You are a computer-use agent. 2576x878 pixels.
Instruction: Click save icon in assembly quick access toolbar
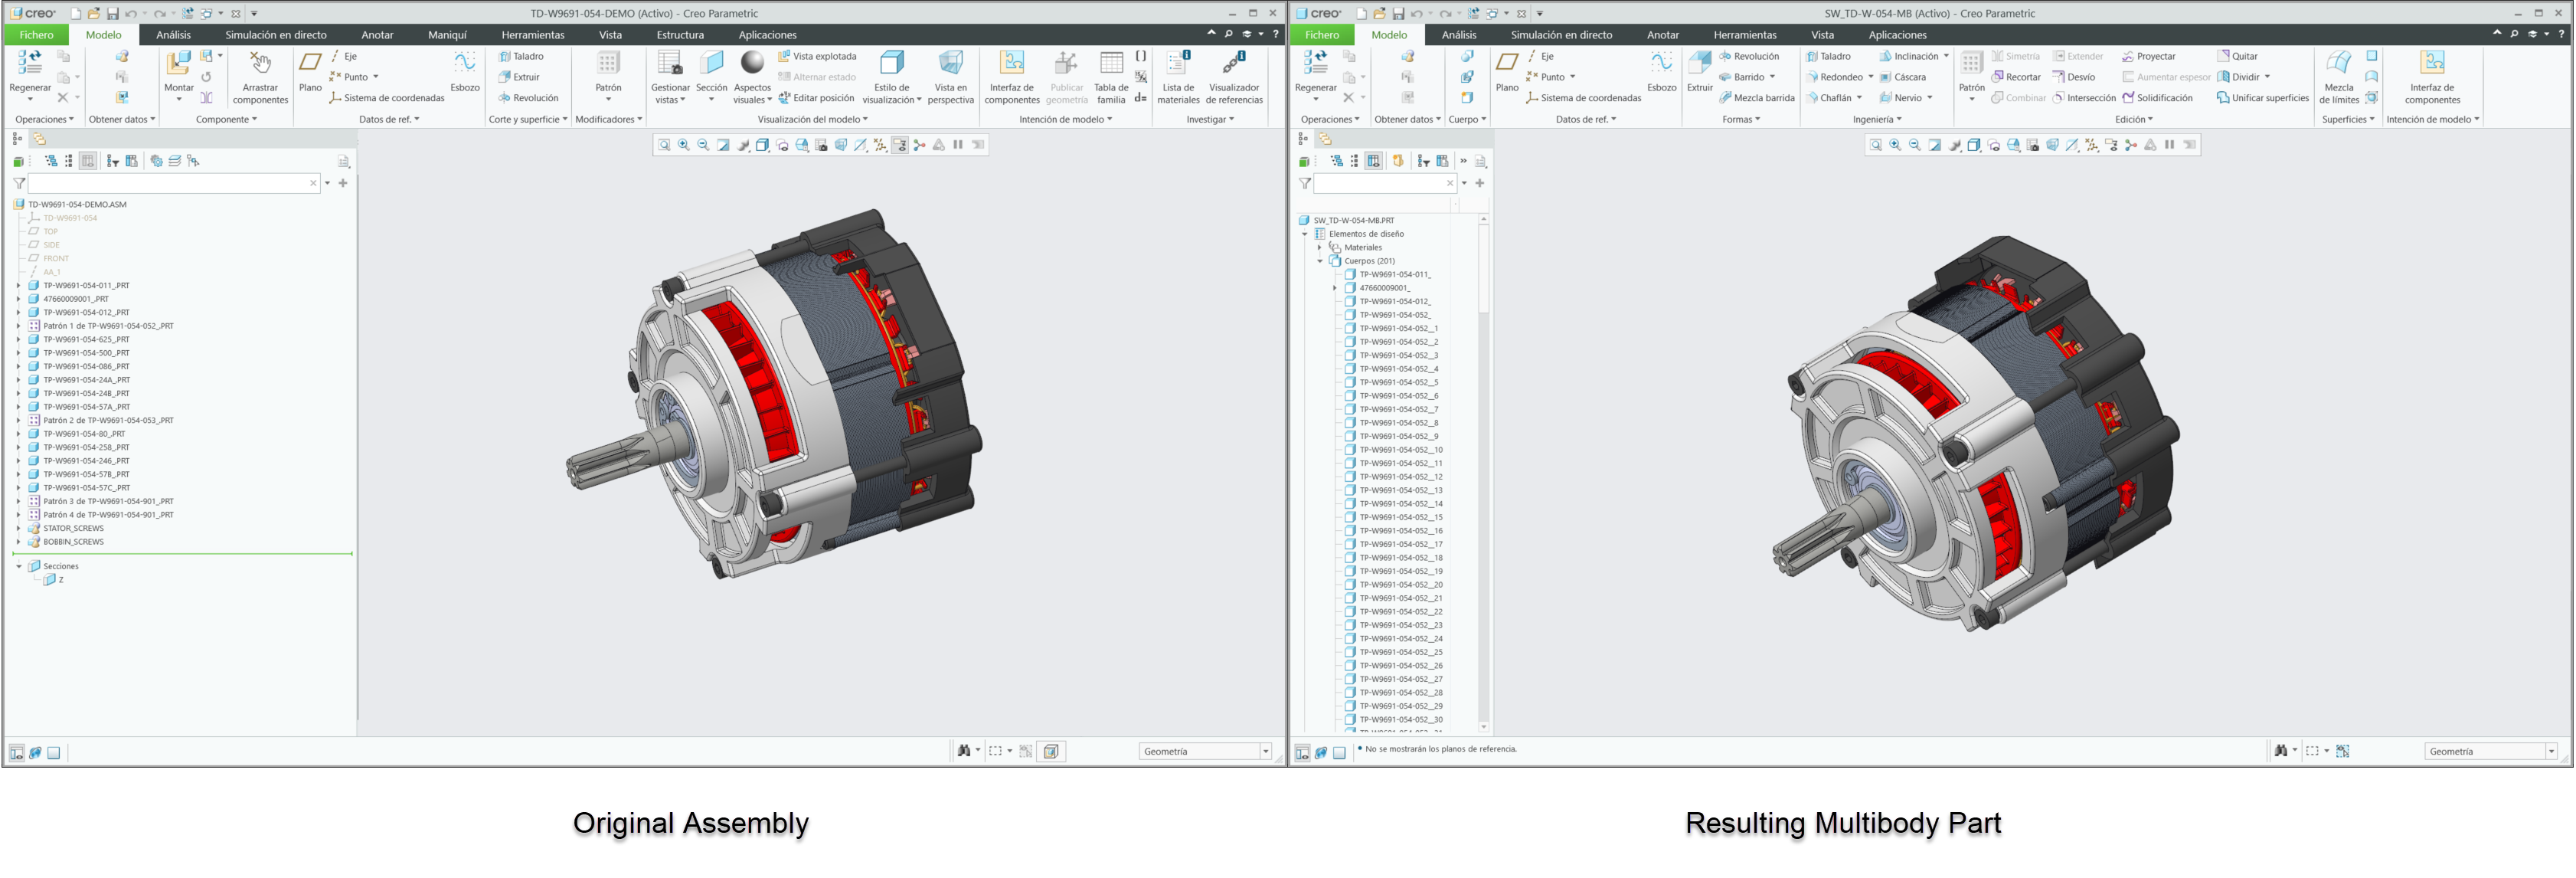click(x=112, y=13)
